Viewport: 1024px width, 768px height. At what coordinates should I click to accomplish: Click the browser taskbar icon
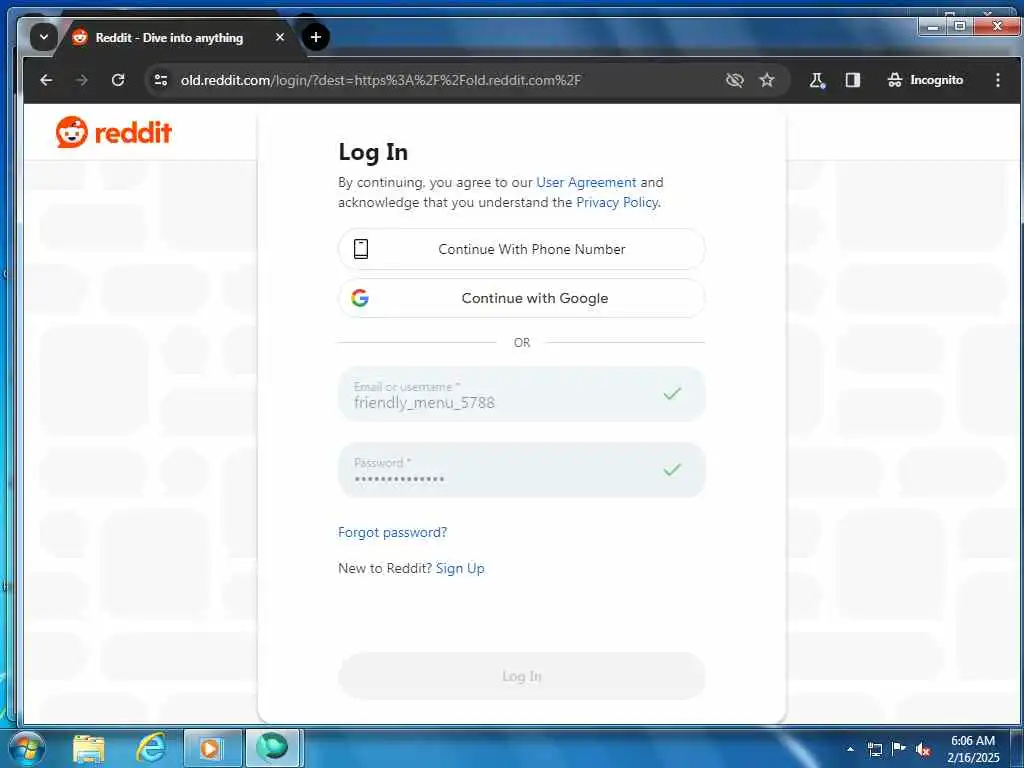[272, 748]
